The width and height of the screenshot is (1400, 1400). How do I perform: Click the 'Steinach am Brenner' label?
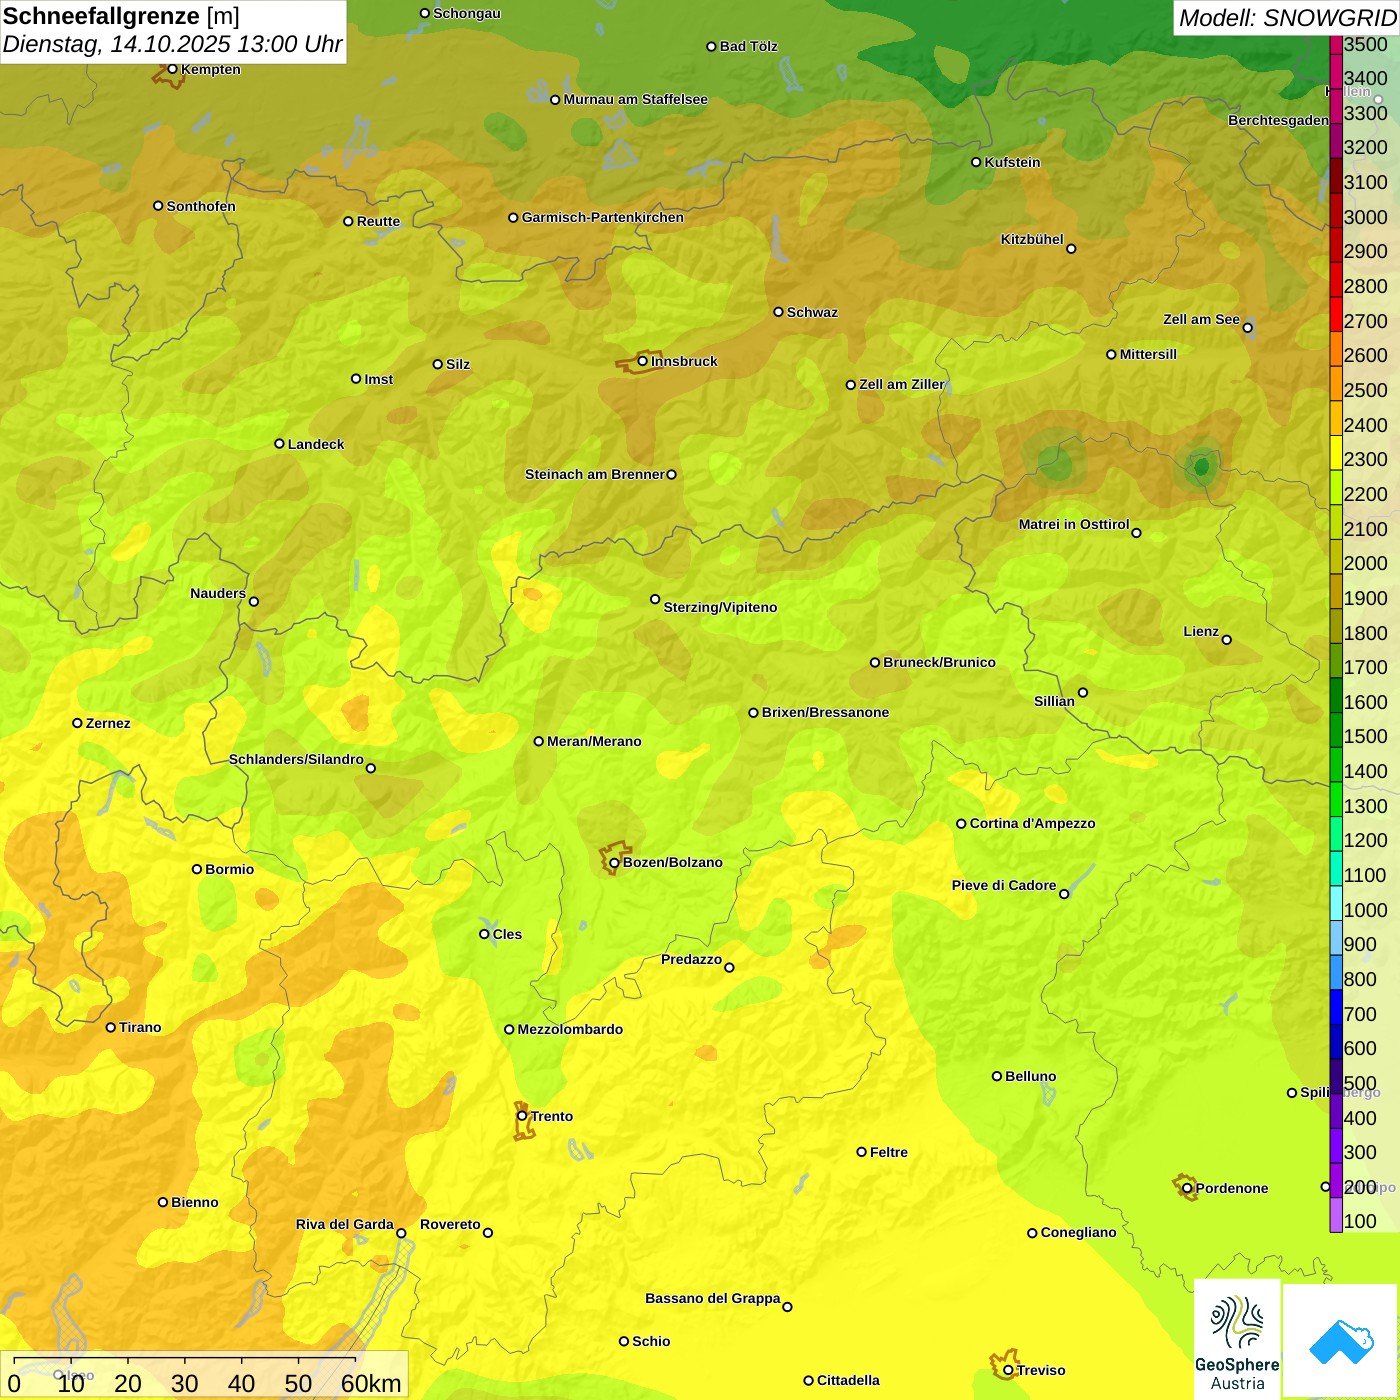[x=595, y=474]
